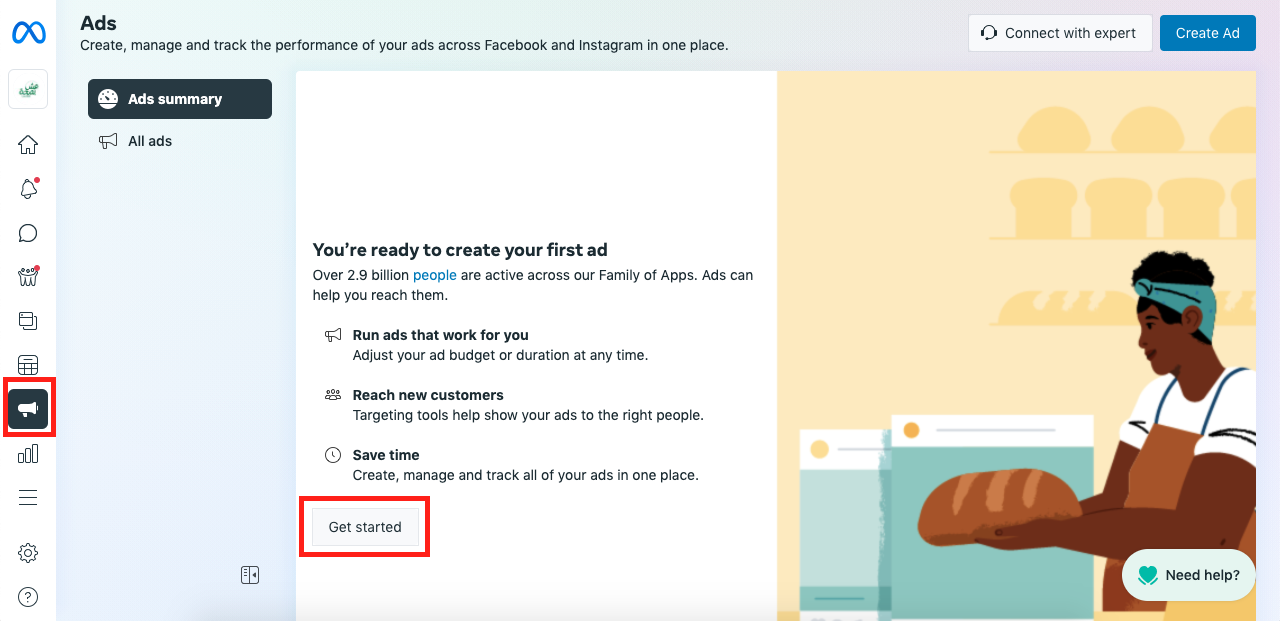
Task: Open the Content posts icon in sidebar
Action: click(28, 321)
